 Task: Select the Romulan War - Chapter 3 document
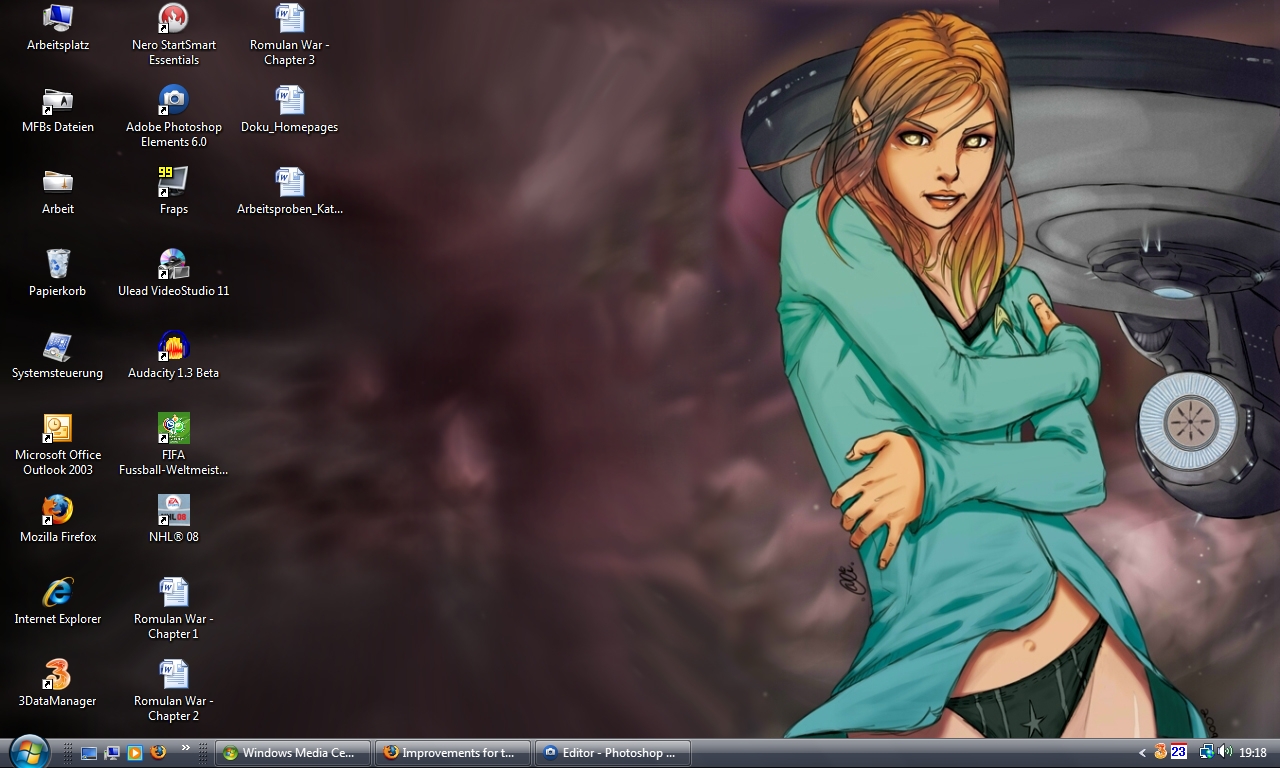tap(290, 19)
